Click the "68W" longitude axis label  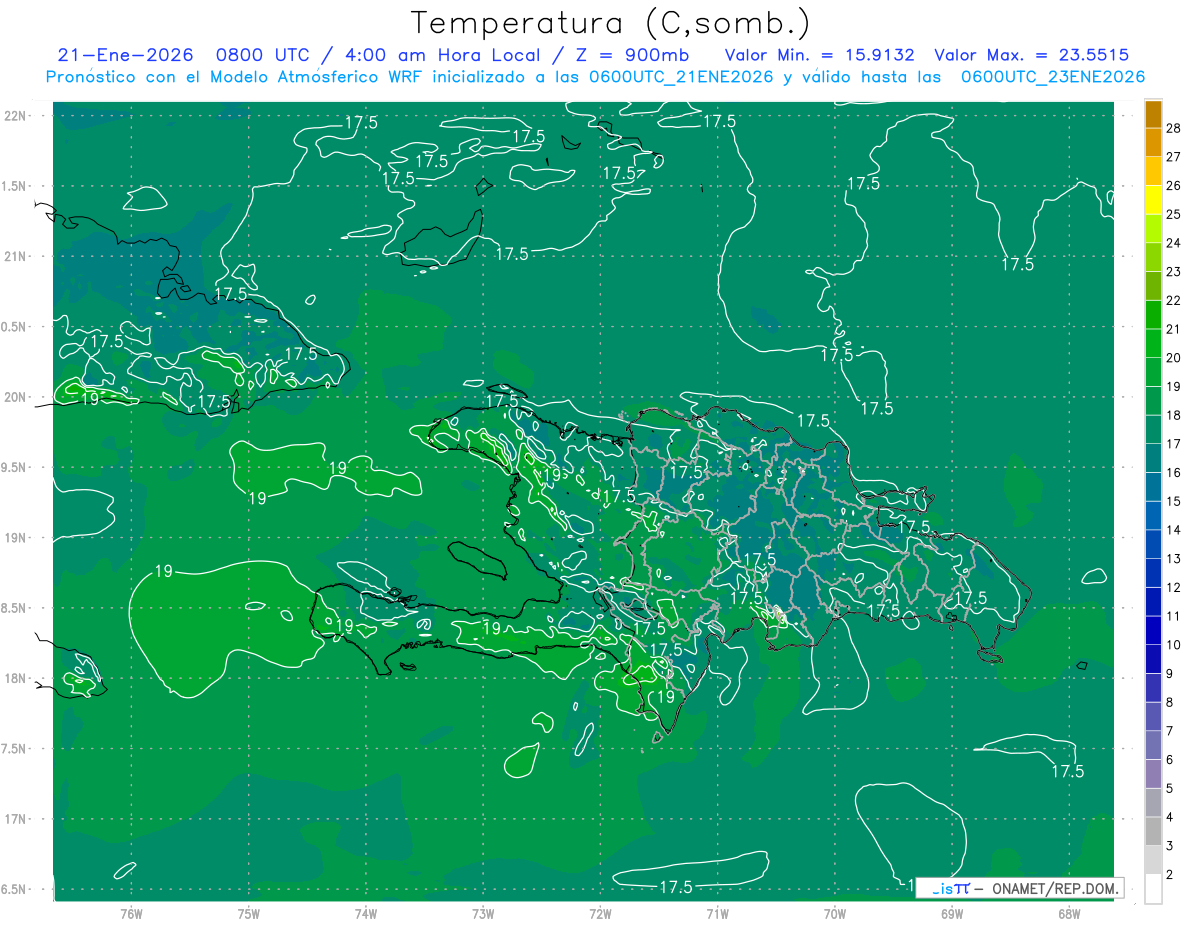click(1069, 913)
